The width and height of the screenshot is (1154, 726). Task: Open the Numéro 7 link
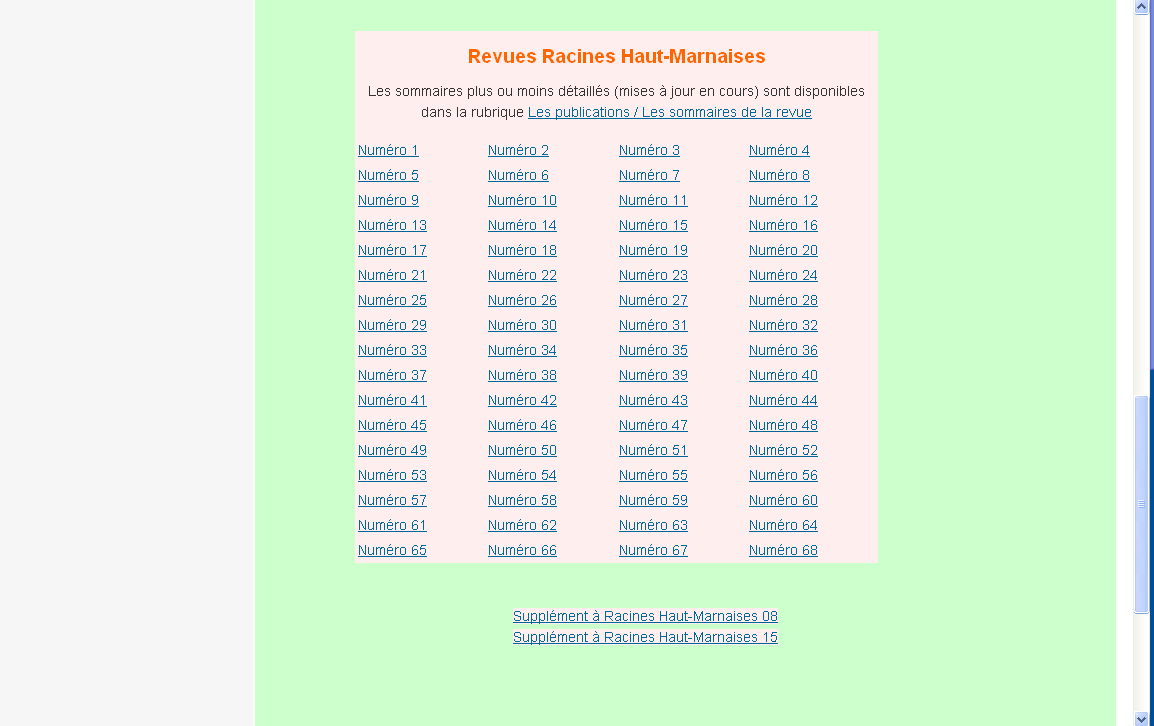pos(649,175)
